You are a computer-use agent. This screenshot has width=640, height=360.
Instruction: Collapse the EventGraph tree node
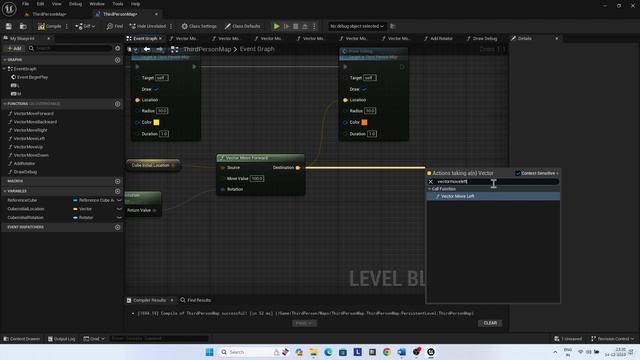click(x=4, y=69)
